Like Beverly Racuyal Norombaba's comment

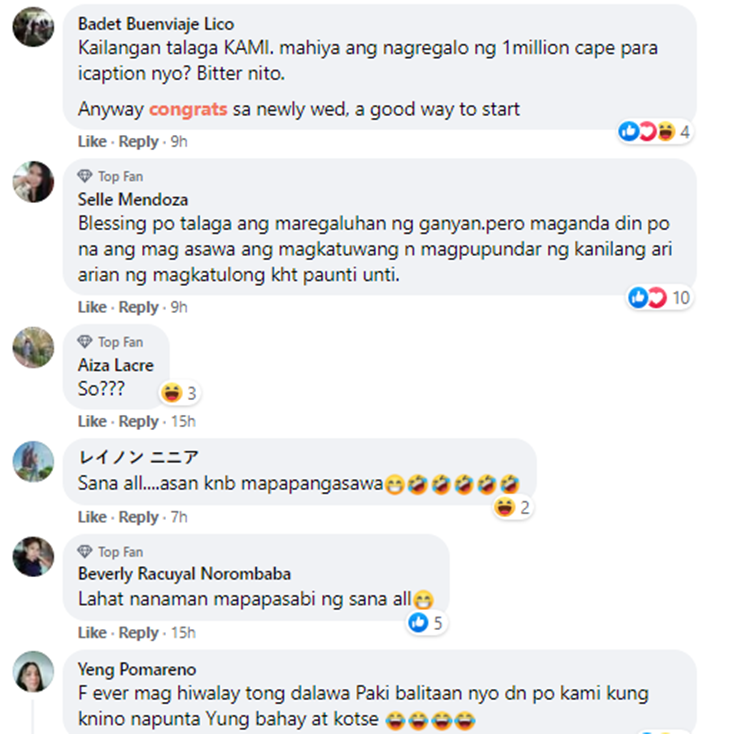pyautogui.click(x=92, y=633)
